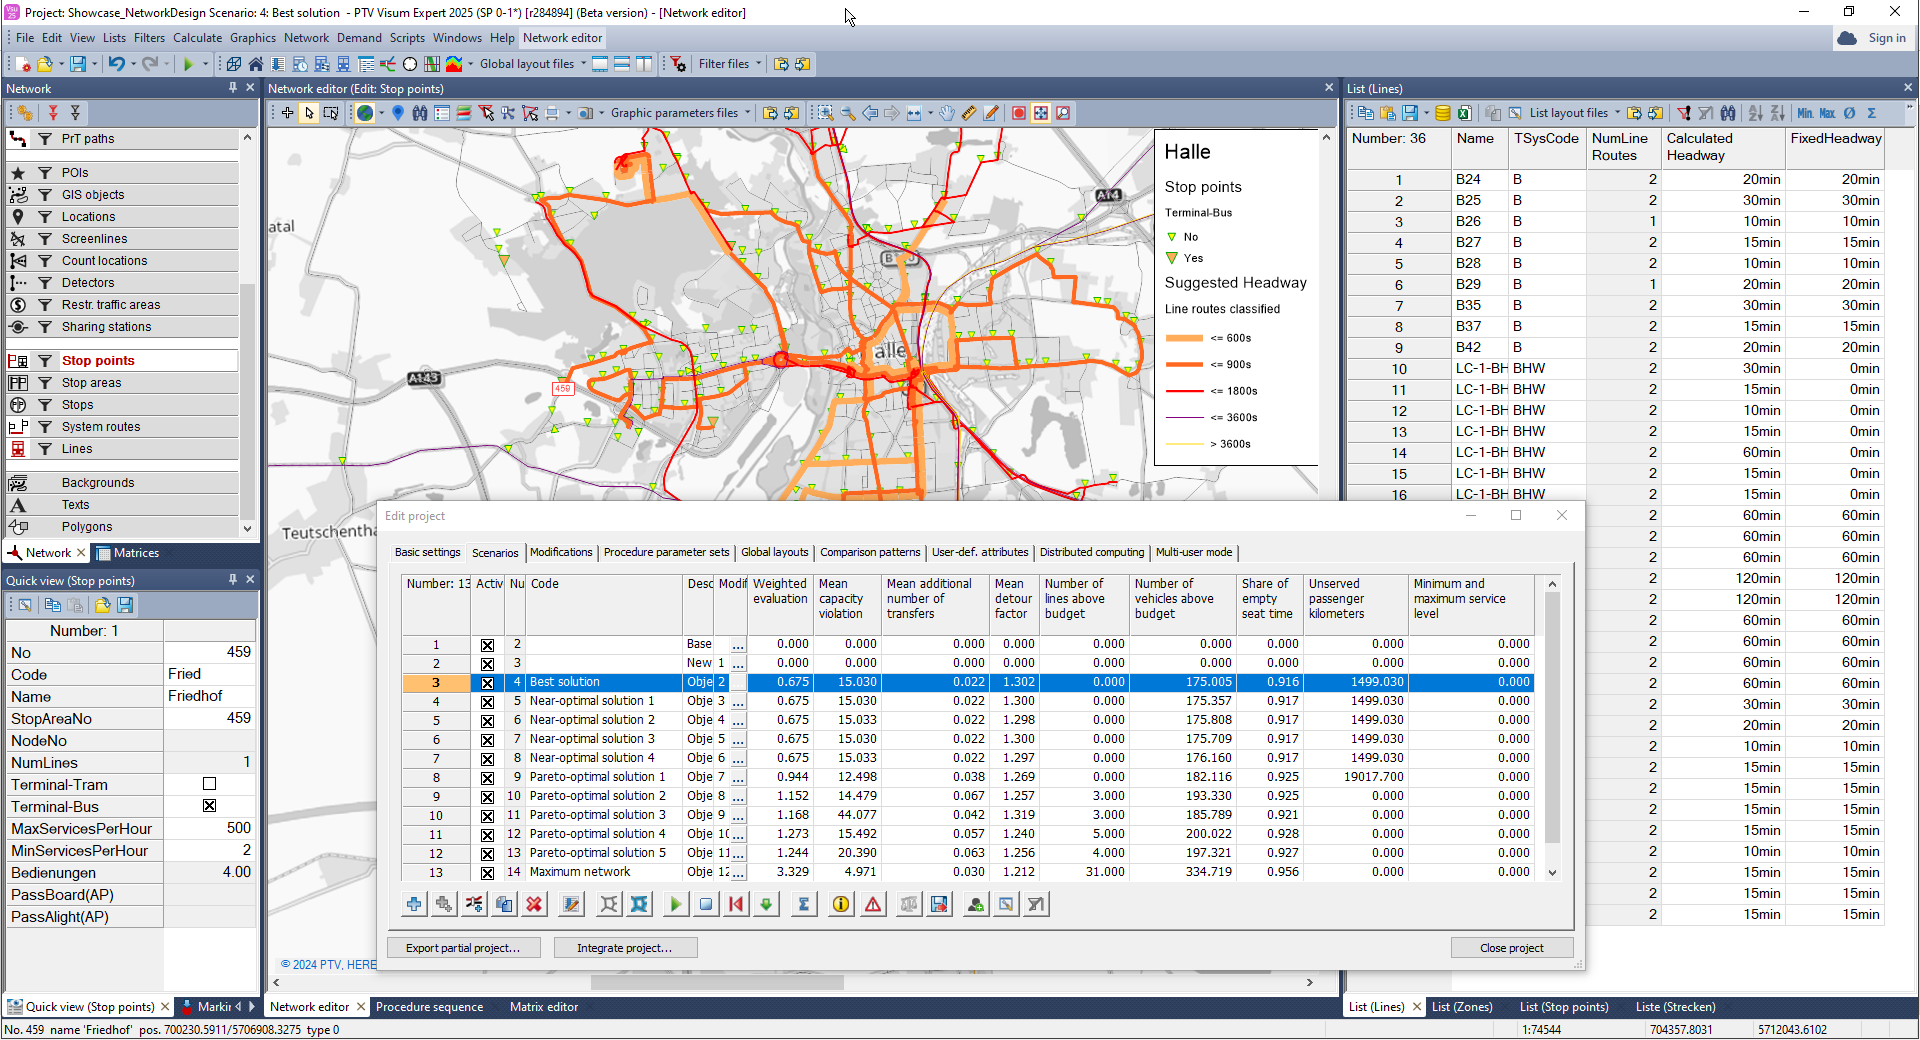The height and width of the screenshot is (1040, 1920).
Task: Open the Global layout files dropdown
Action: (x=583, y=64)
